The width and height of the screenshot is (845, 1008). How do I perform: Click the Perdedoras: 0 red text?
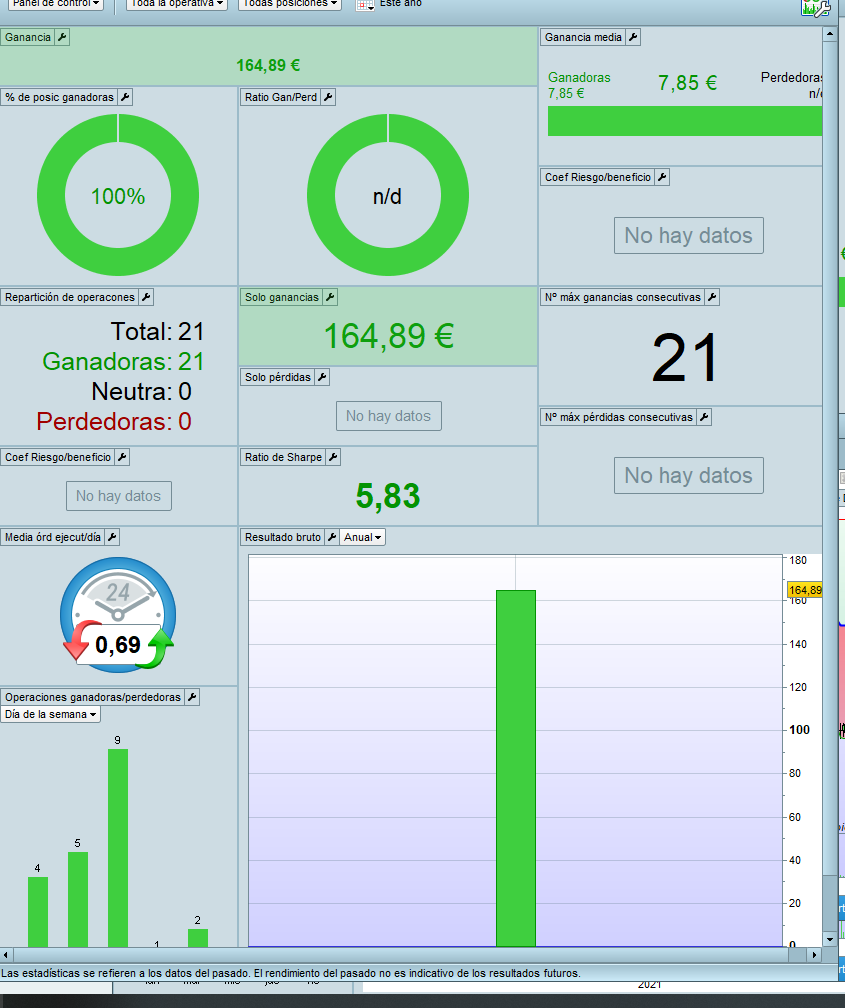pos(114,422)
